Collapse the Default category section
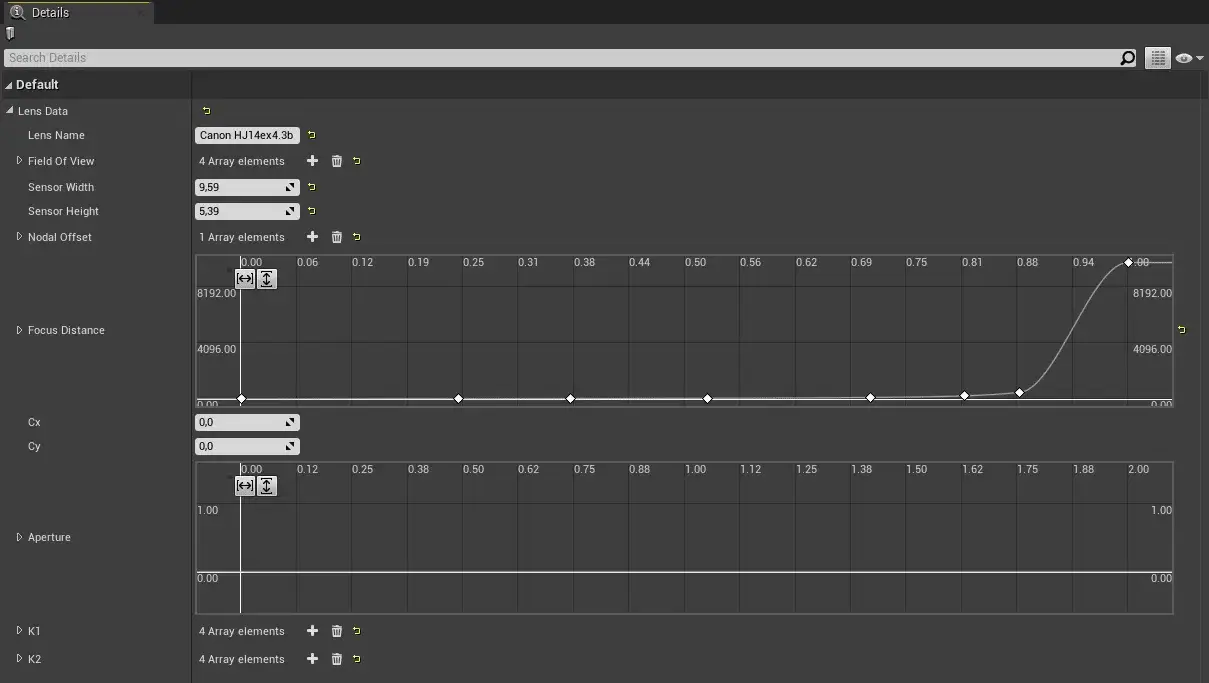Image resolution: width=1209 pixels, height=683 pixels. (x=9, y=85)
